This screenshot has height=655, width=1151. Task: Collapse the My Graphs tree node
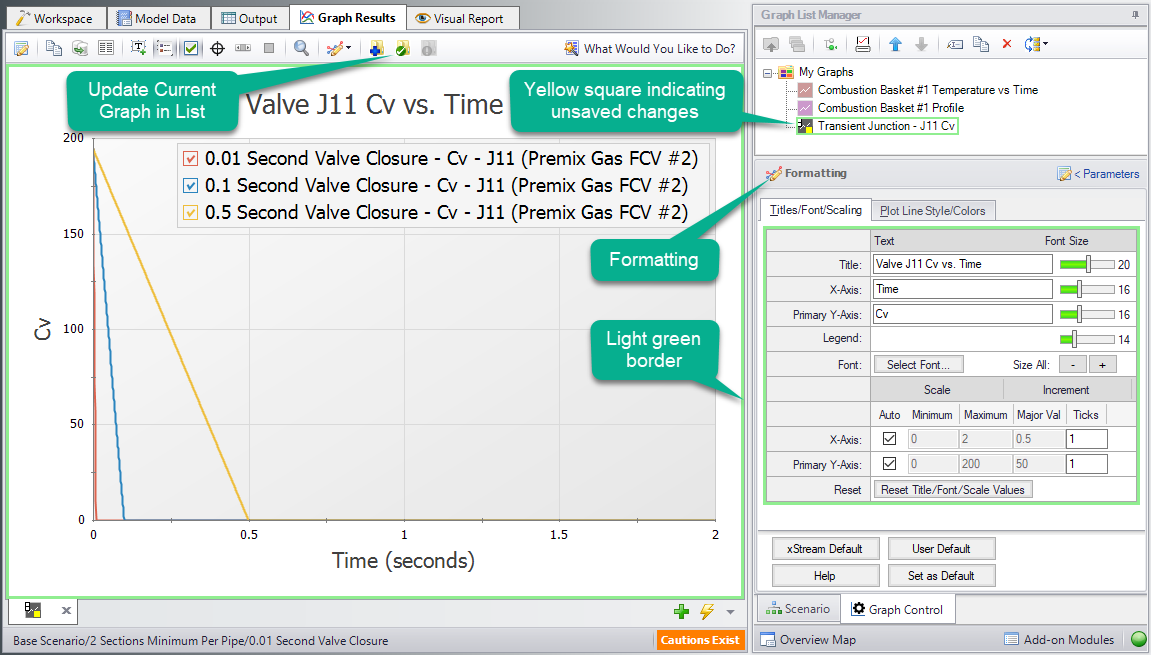(768, 72)
